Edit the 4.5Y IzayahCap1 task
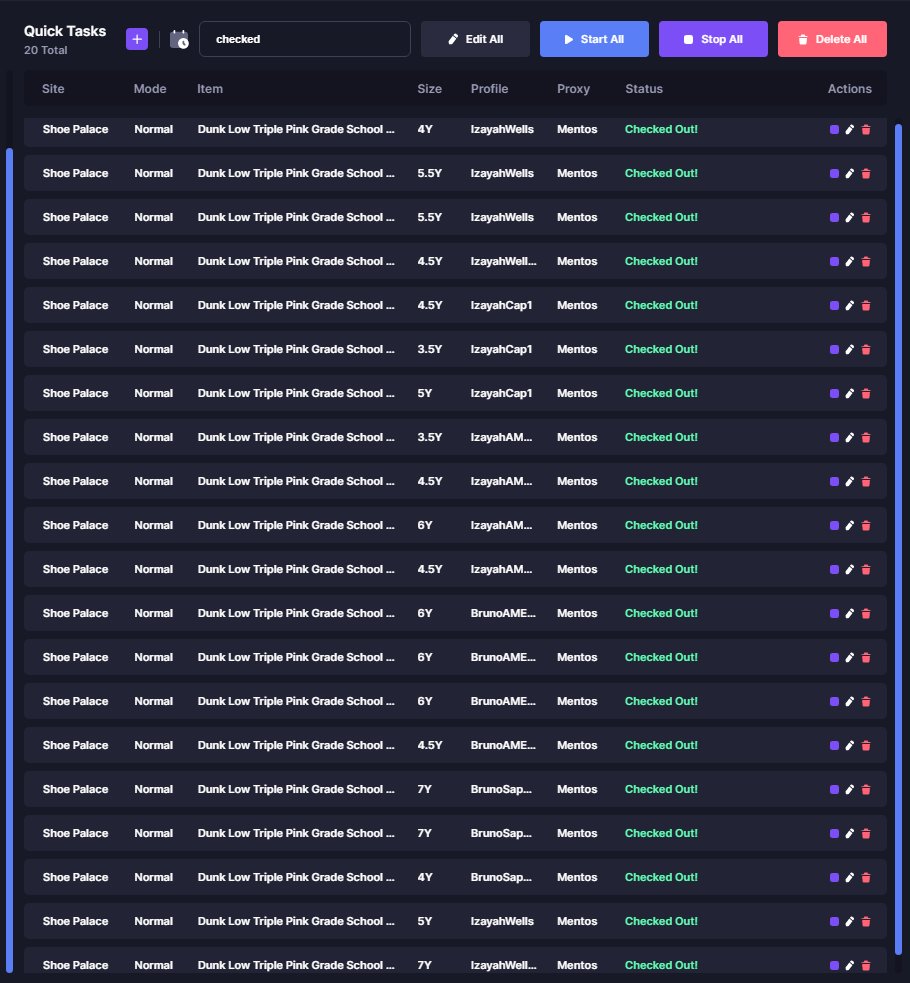 (850, 305)
